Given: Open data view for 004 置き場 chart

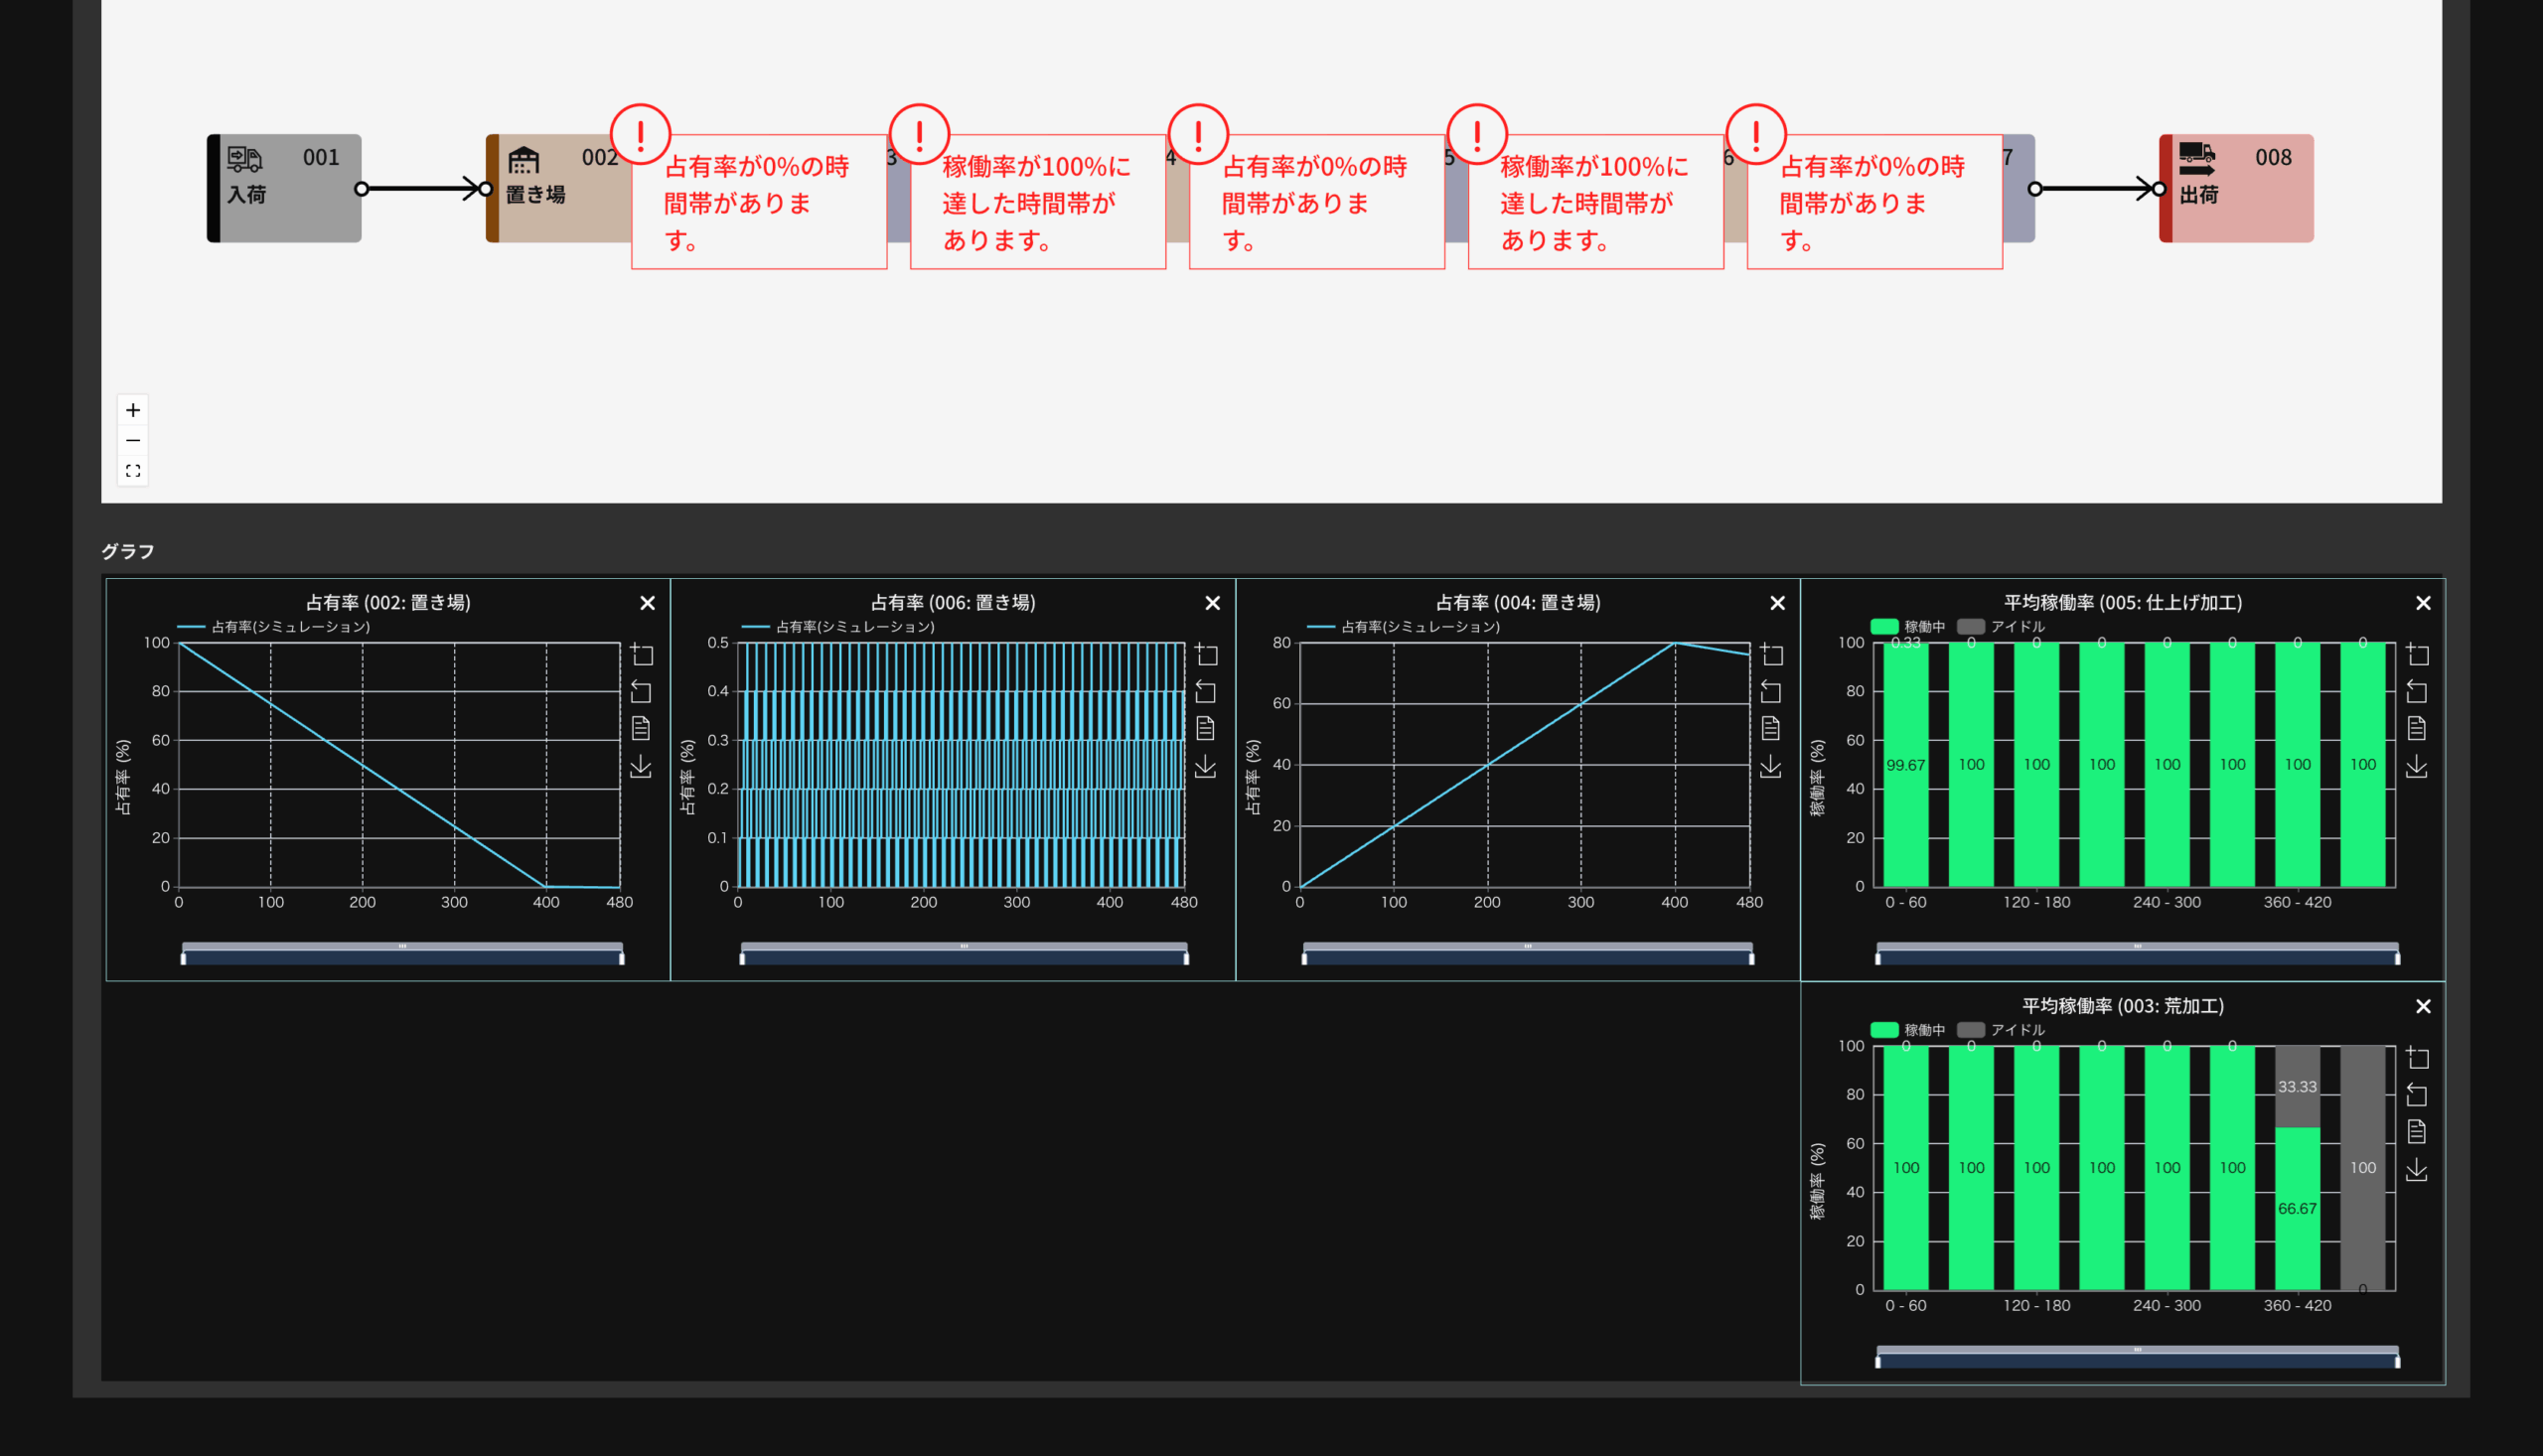Looking at the screenshot, I should click(1771, 729).
